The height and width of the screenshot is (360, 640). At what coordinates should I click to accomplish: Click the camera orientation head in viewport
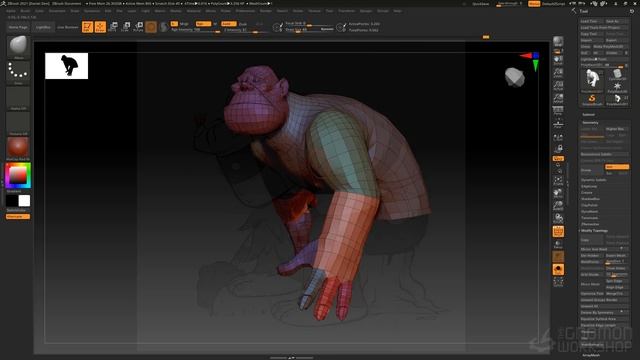click(514, 77)
